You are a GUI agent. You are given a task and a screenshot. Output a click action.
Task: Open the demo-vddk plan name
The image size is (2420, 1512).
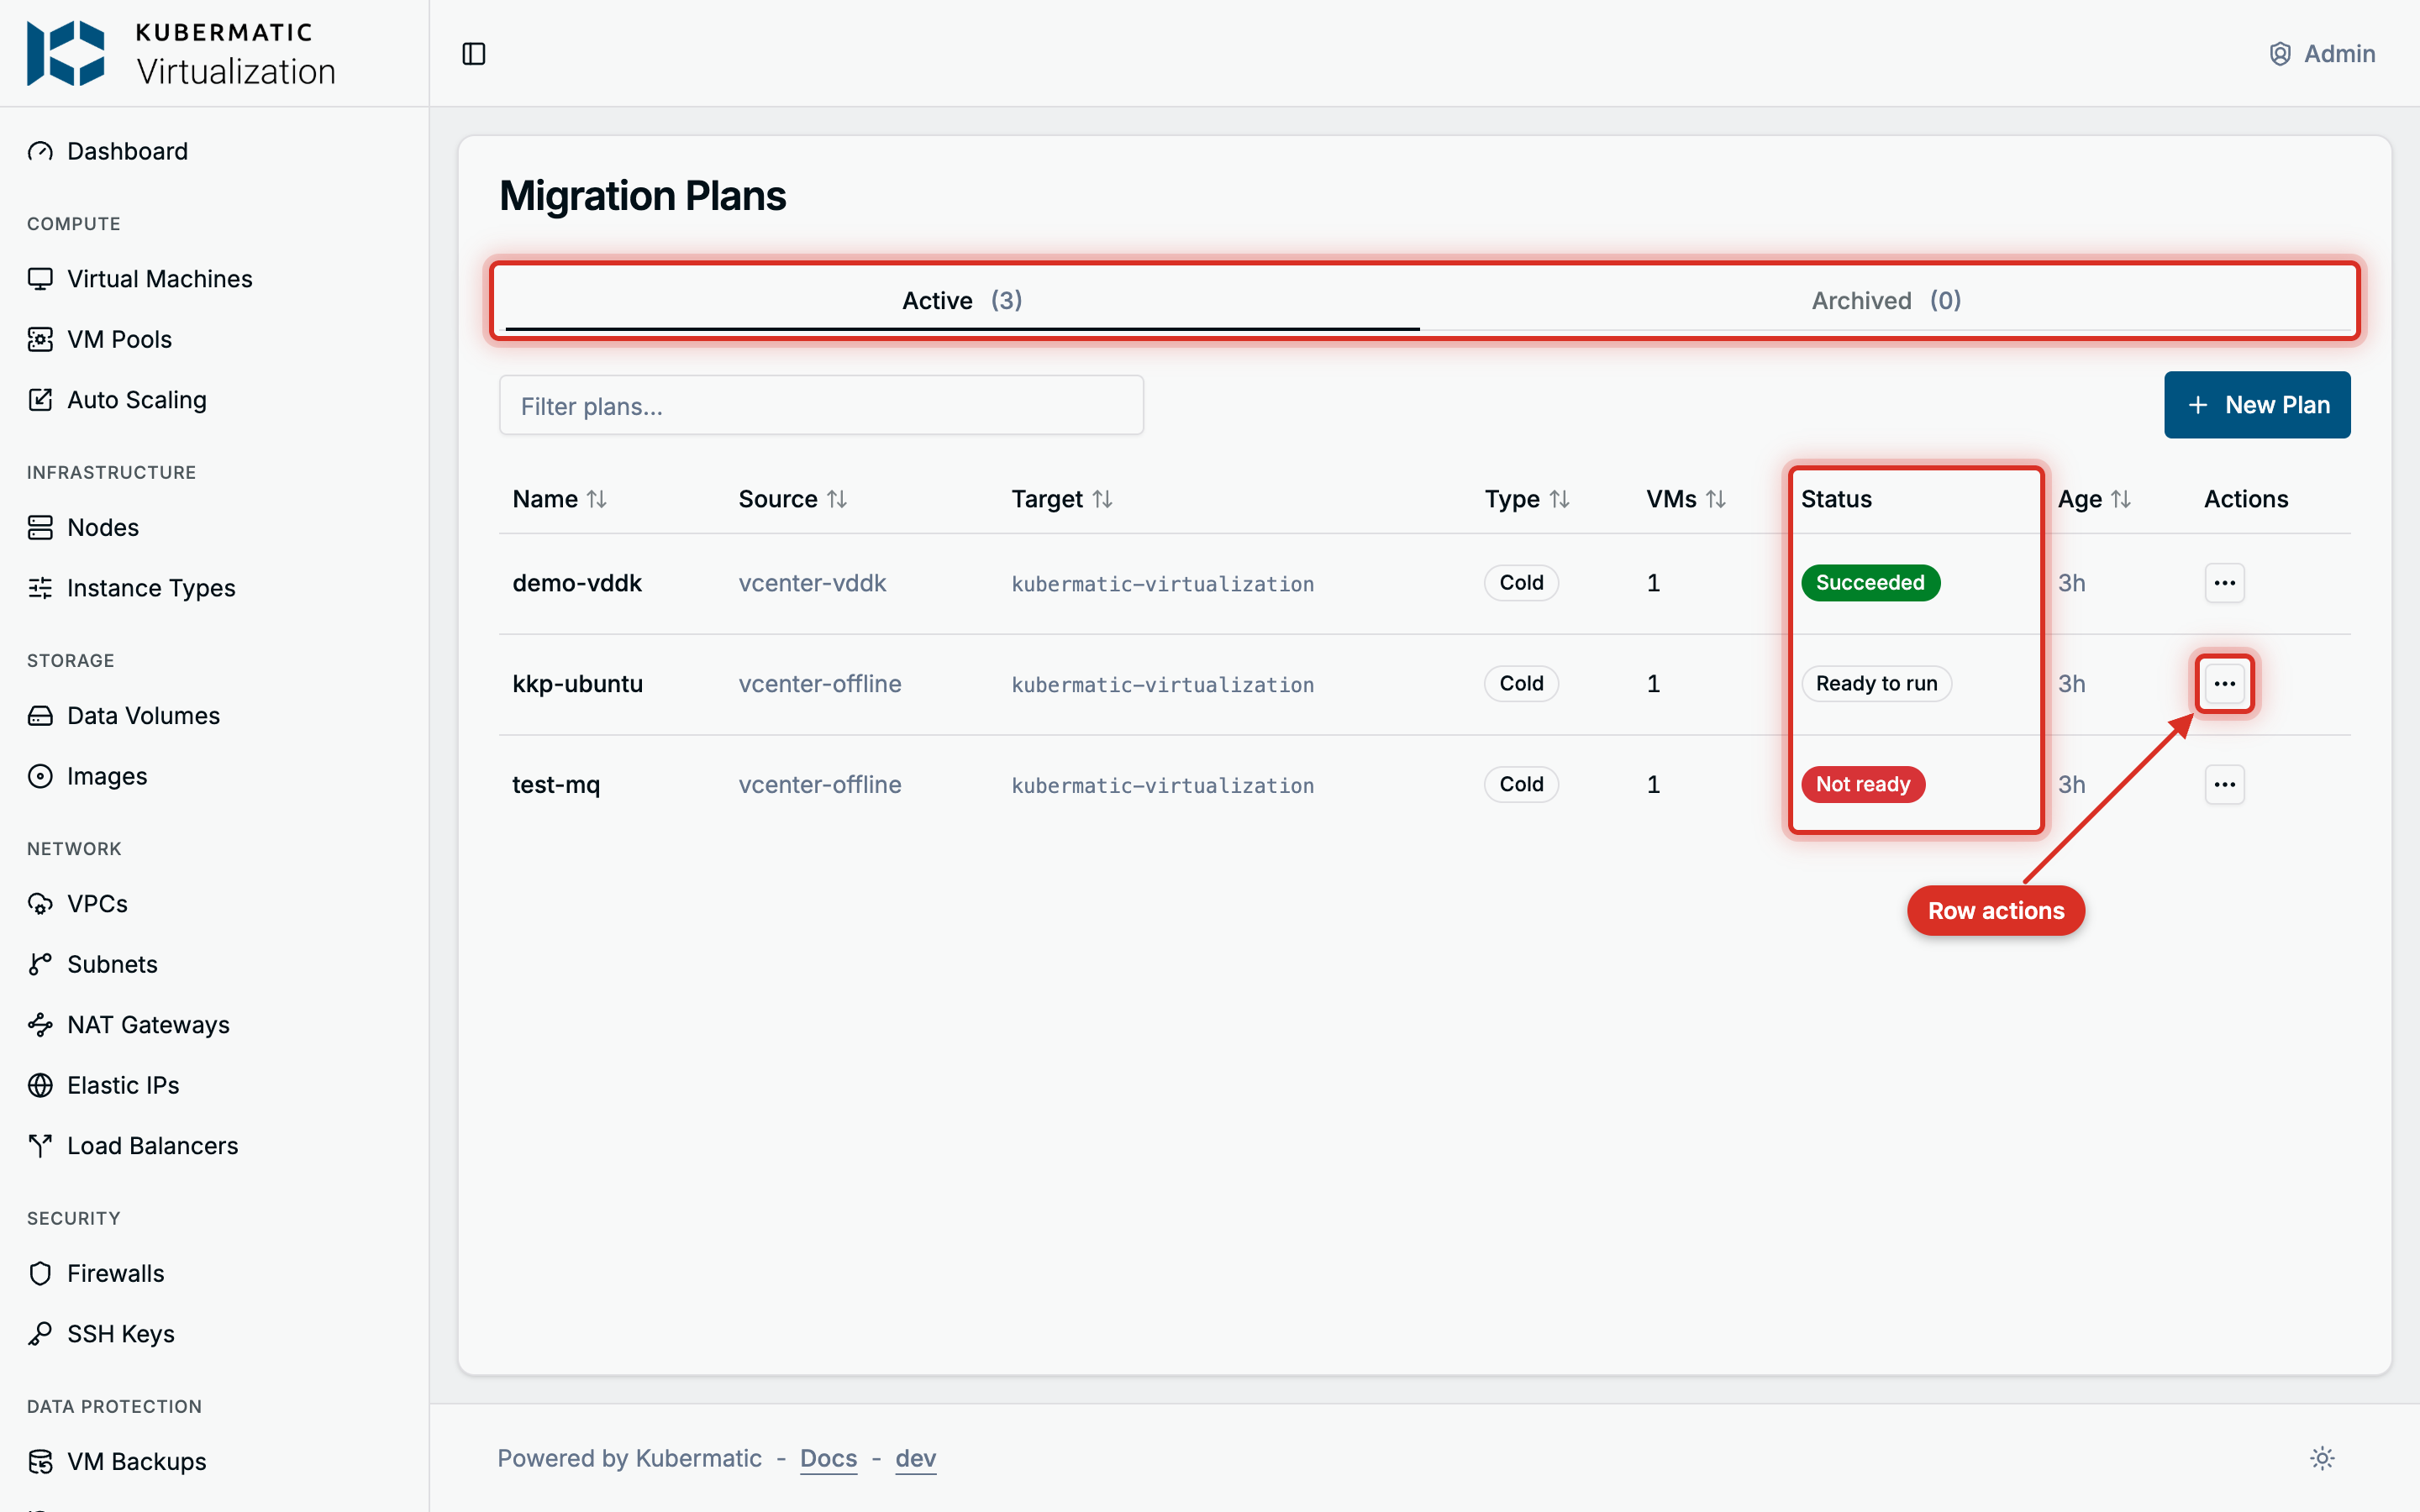577,583
